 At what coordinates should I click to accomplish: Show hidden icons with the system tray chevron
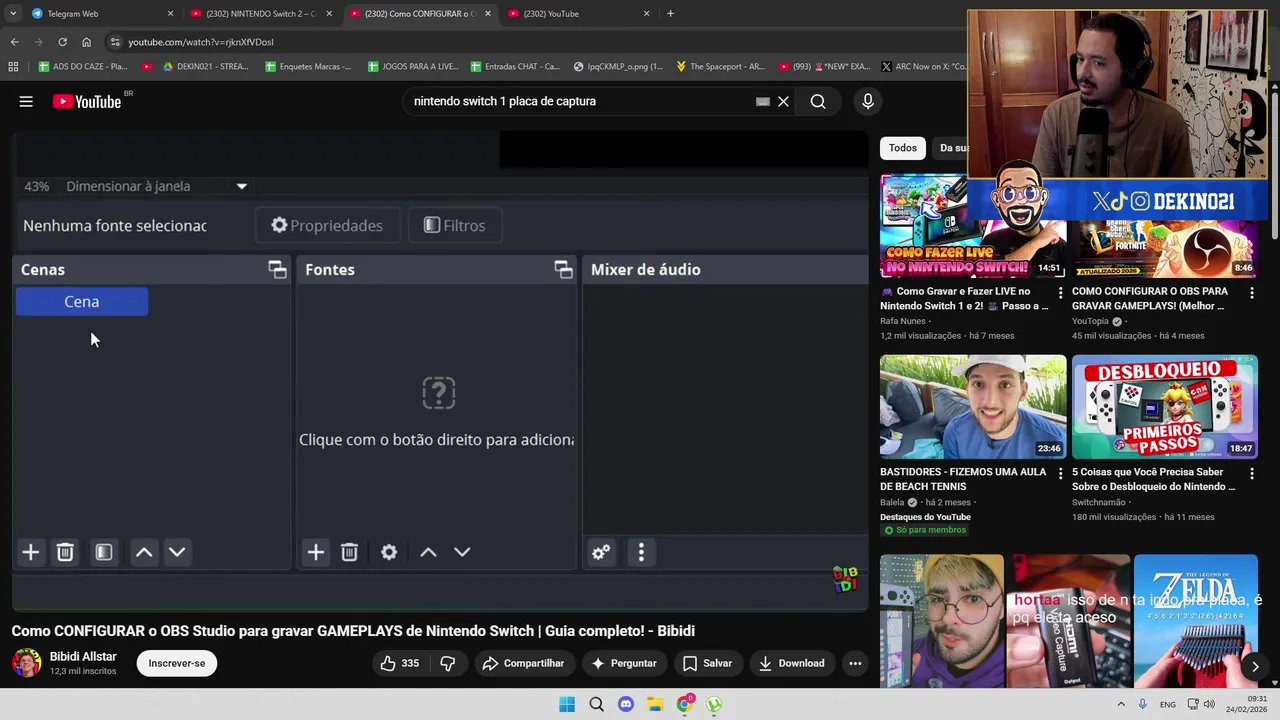1120,704
